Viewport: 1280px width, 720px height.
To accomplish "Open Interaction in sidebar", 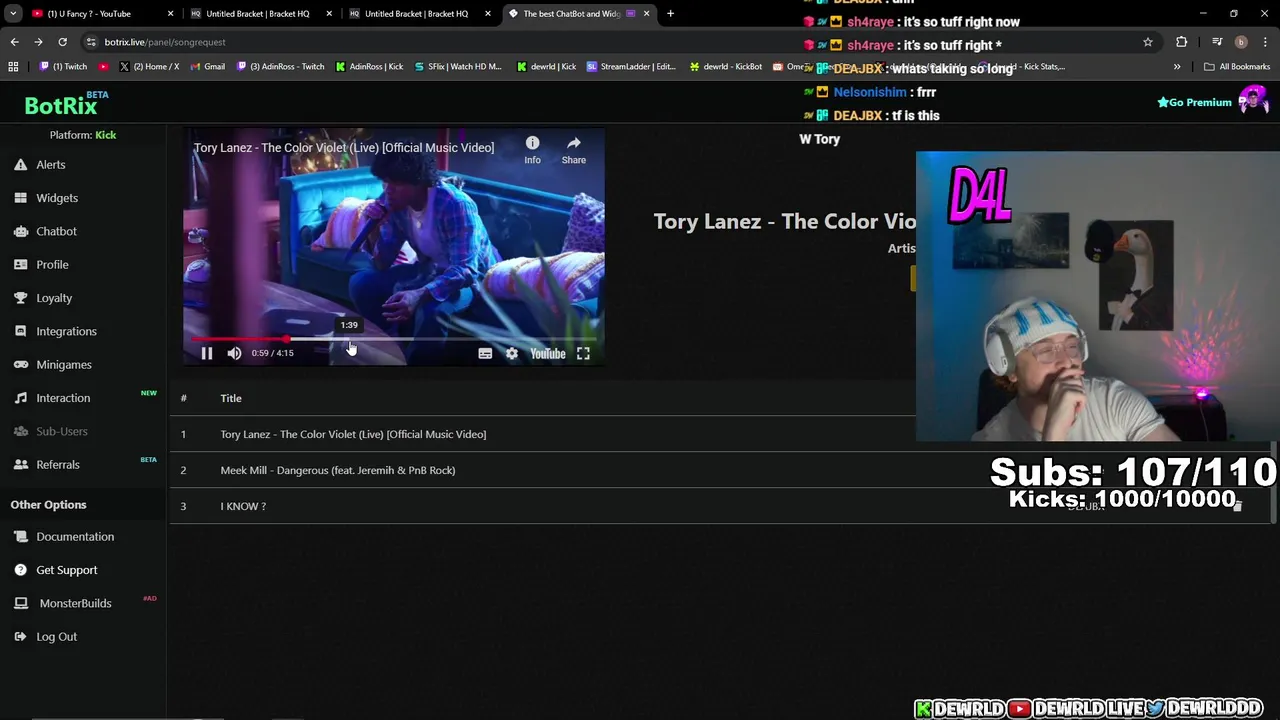I will click(x=63, y=398).
